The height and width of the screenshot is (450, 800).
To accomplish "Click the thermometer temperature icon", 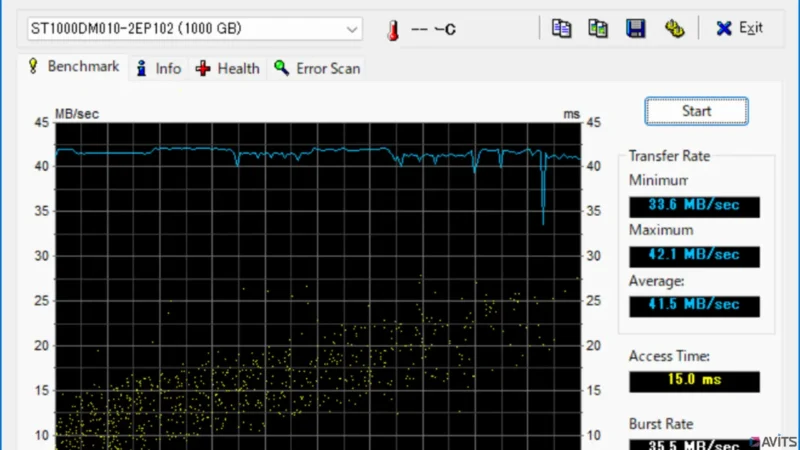I will 393,30.
